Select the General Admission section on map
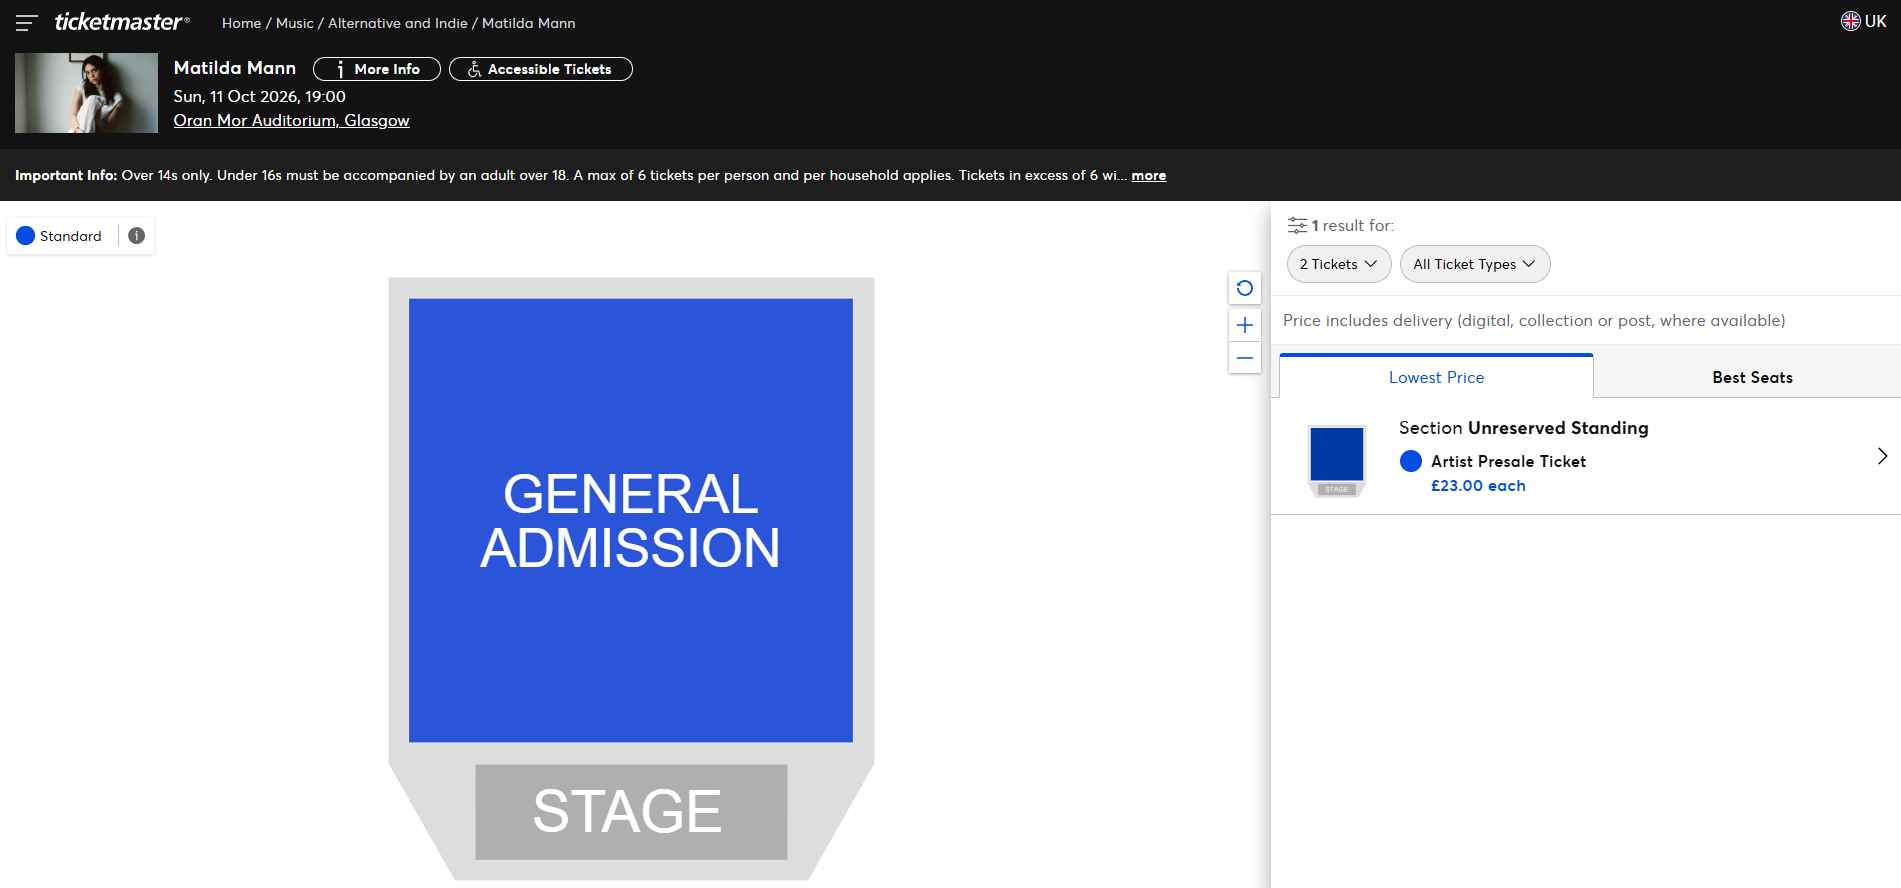Screen dimensions: 1901x888 click(x=631, y=520)
